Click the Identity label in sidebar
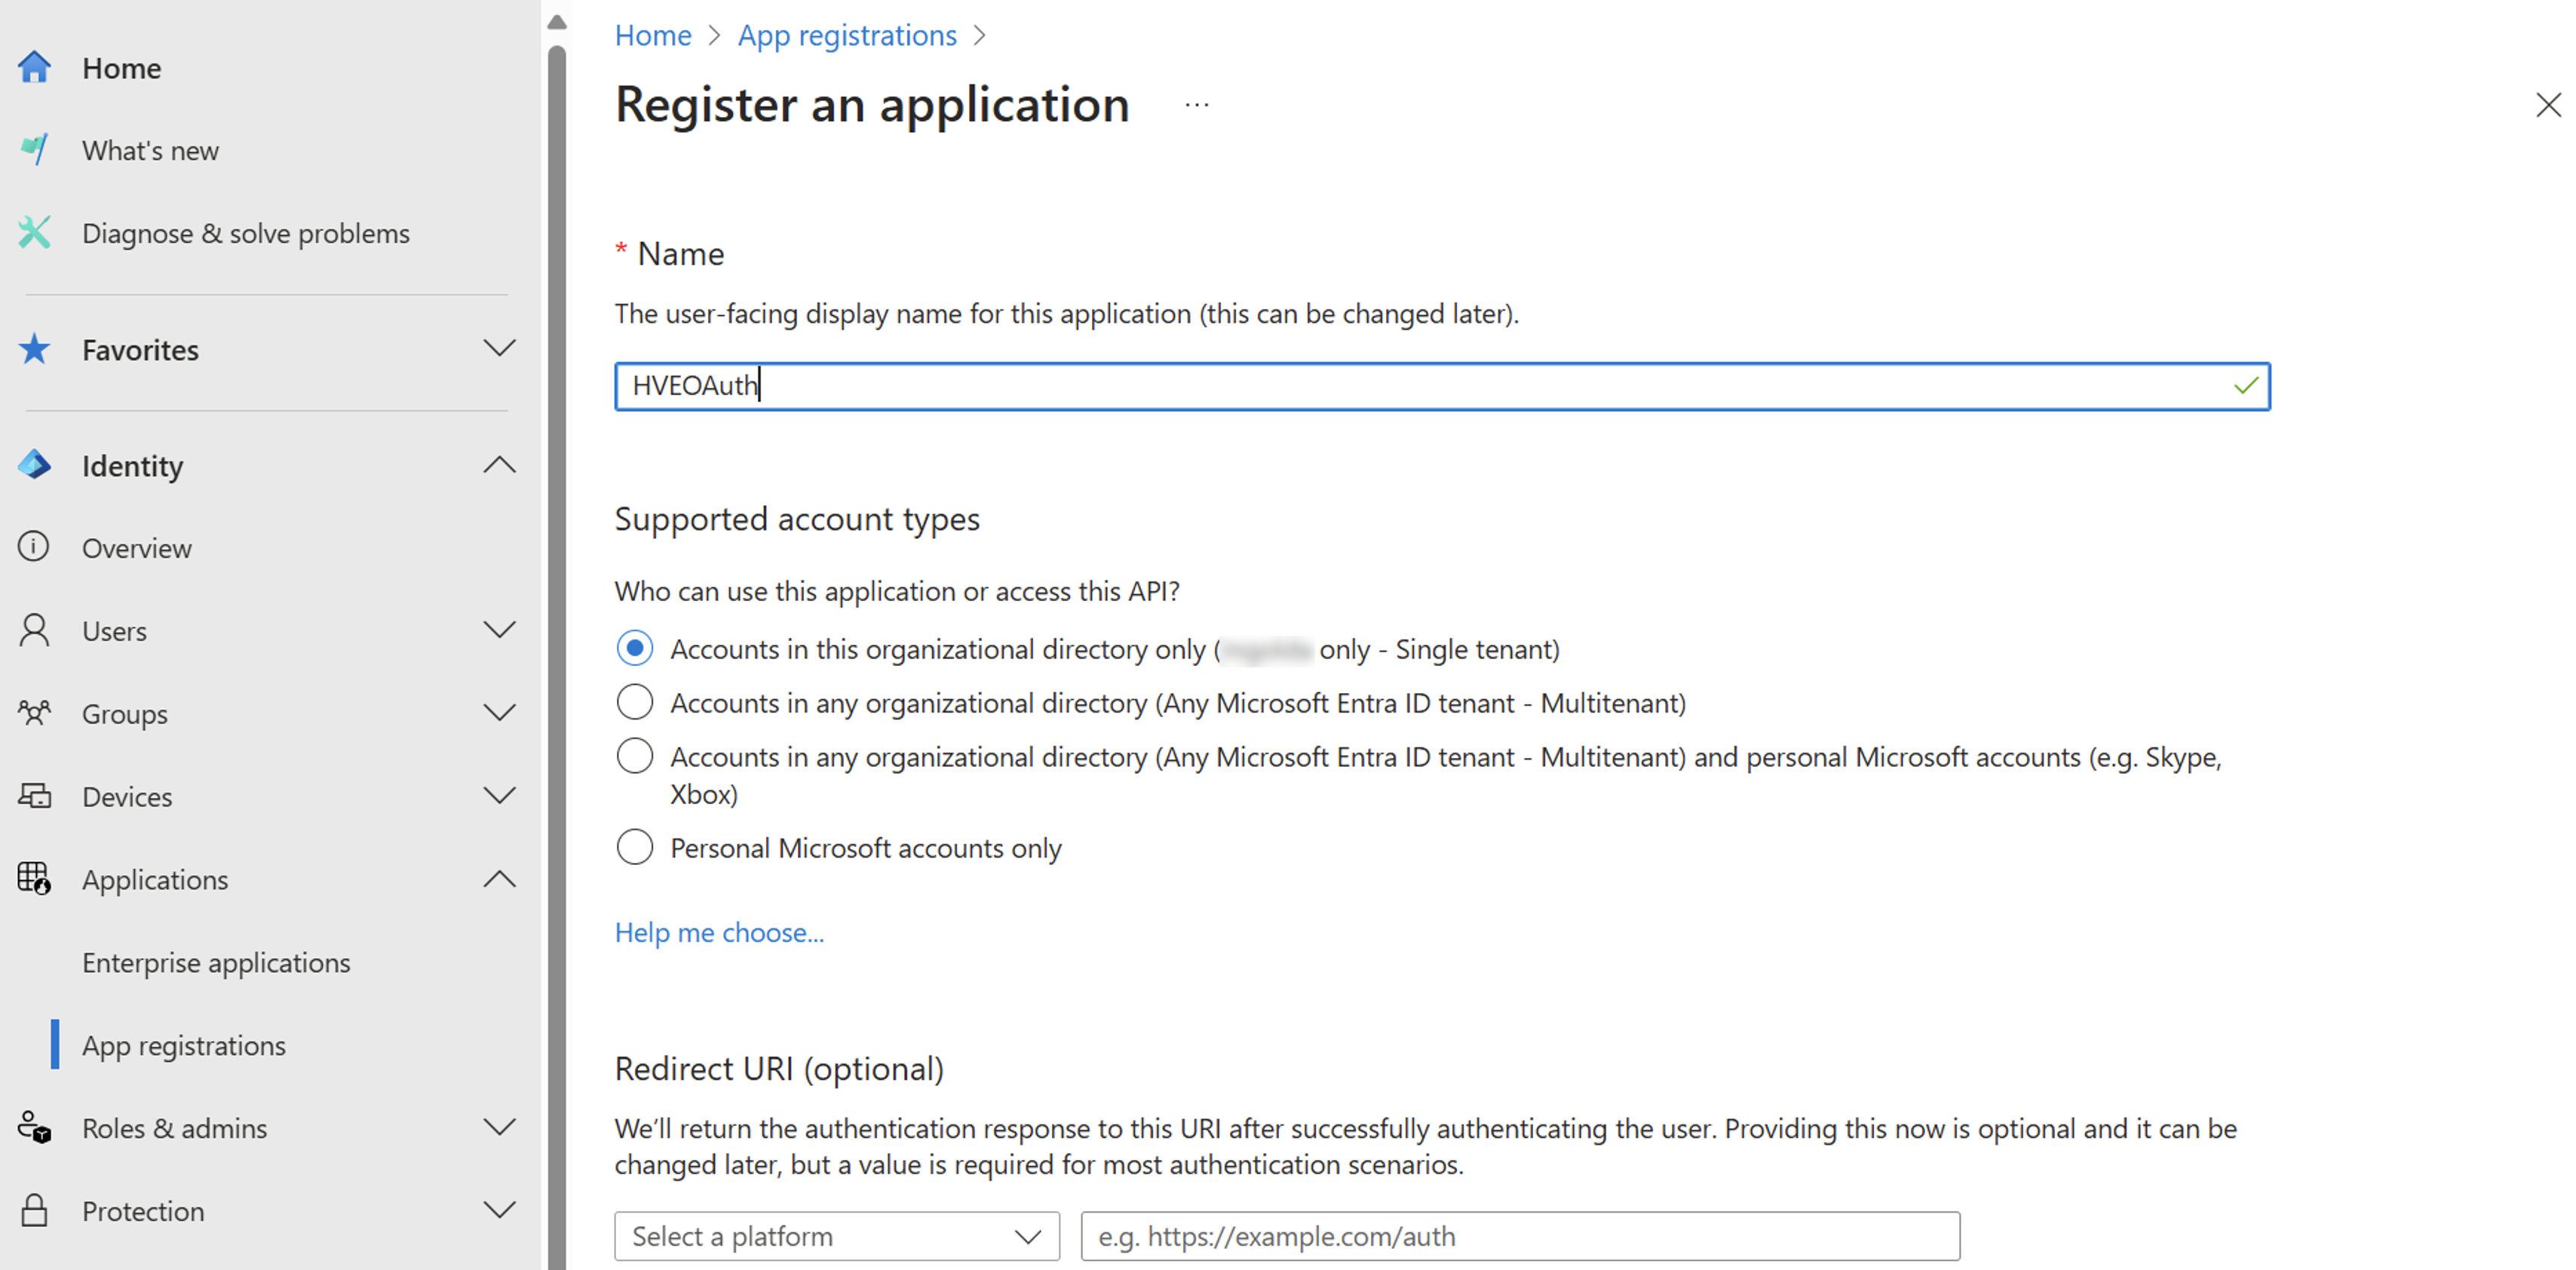This screenshot has width=2576, height=1270. click(x=133, y=466)
